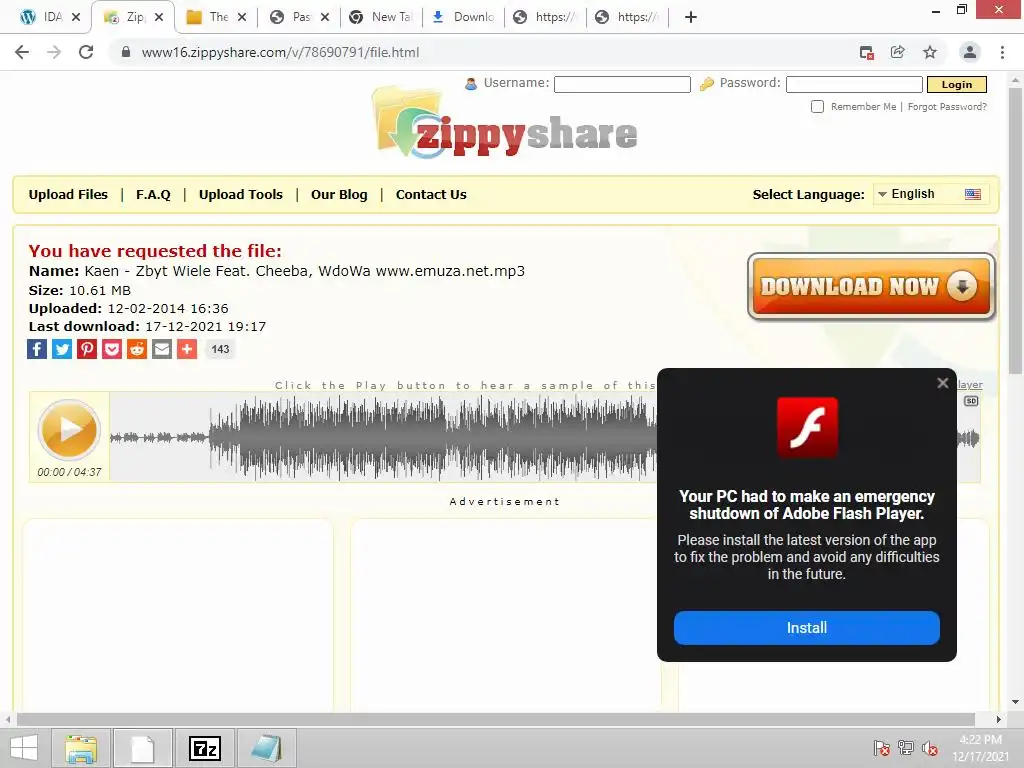The height and width of the screenshot is (768, 1024).
Task: Open File Explorer from taskbar
Action: tap(81, 748)
